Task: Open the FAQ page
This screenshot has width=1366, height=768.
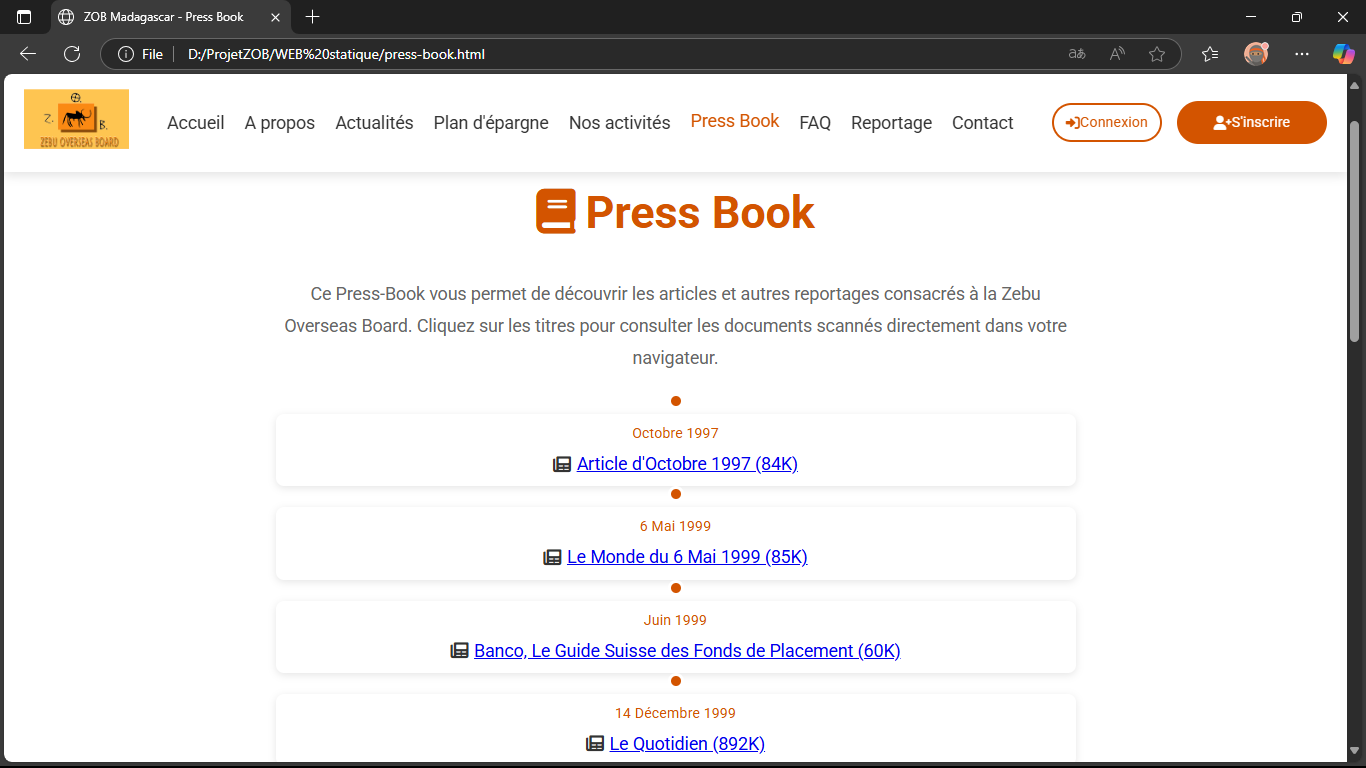Action: 815,123
